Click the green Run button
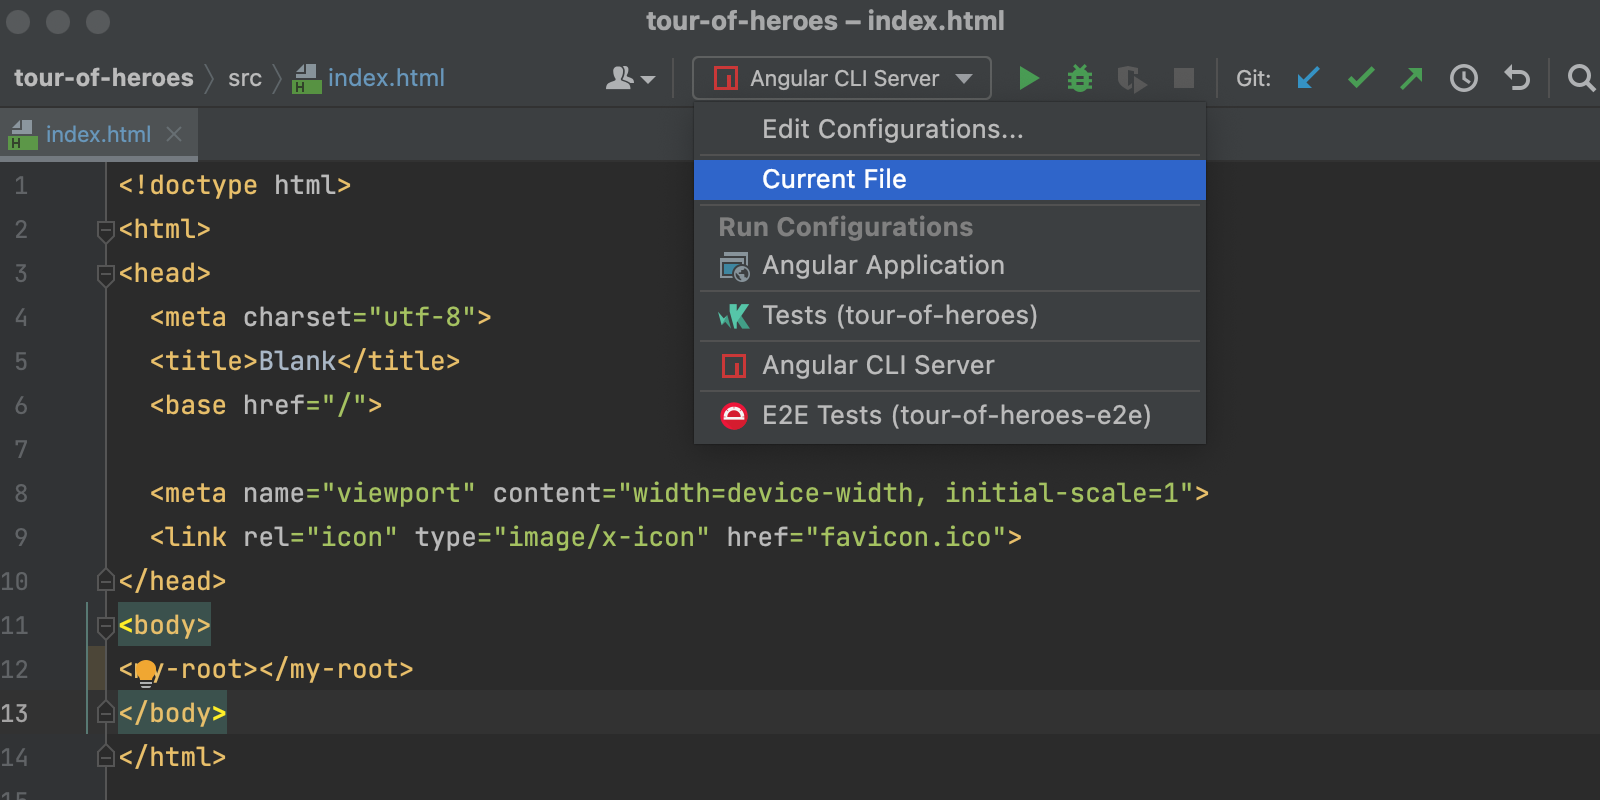 1028,78
